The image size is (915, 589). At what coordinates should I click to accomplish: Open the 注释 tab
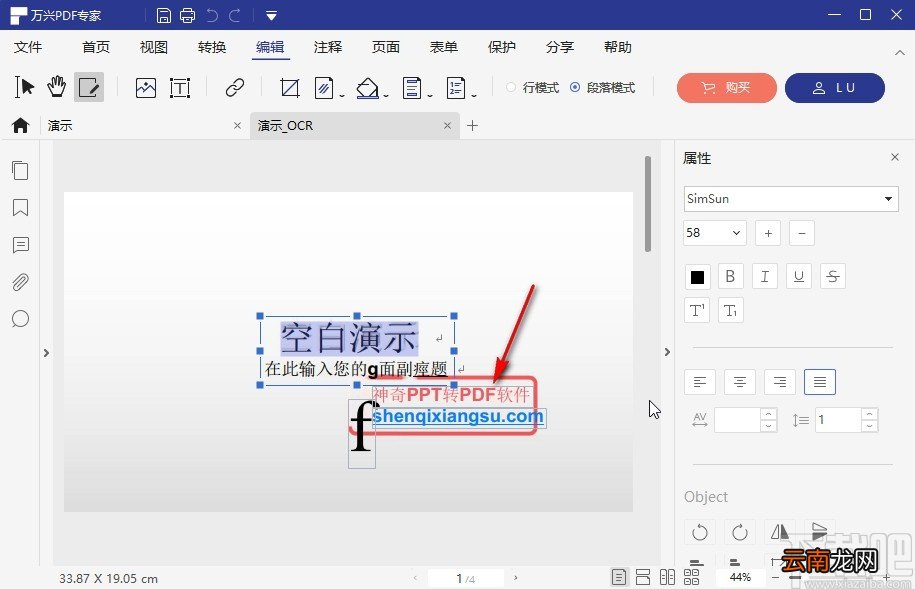327,47
